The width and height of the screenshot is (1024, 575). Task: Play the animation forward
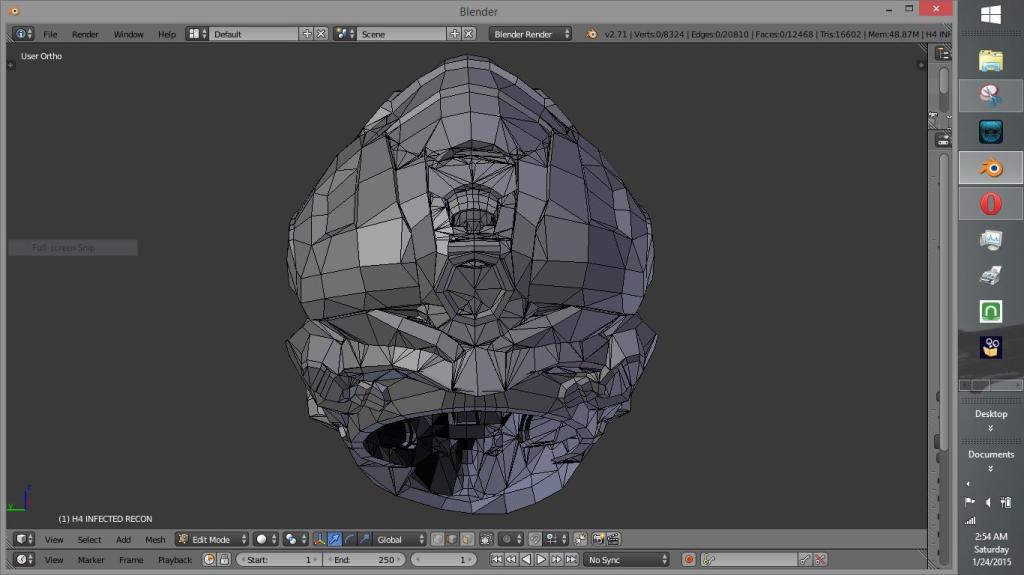541,559
